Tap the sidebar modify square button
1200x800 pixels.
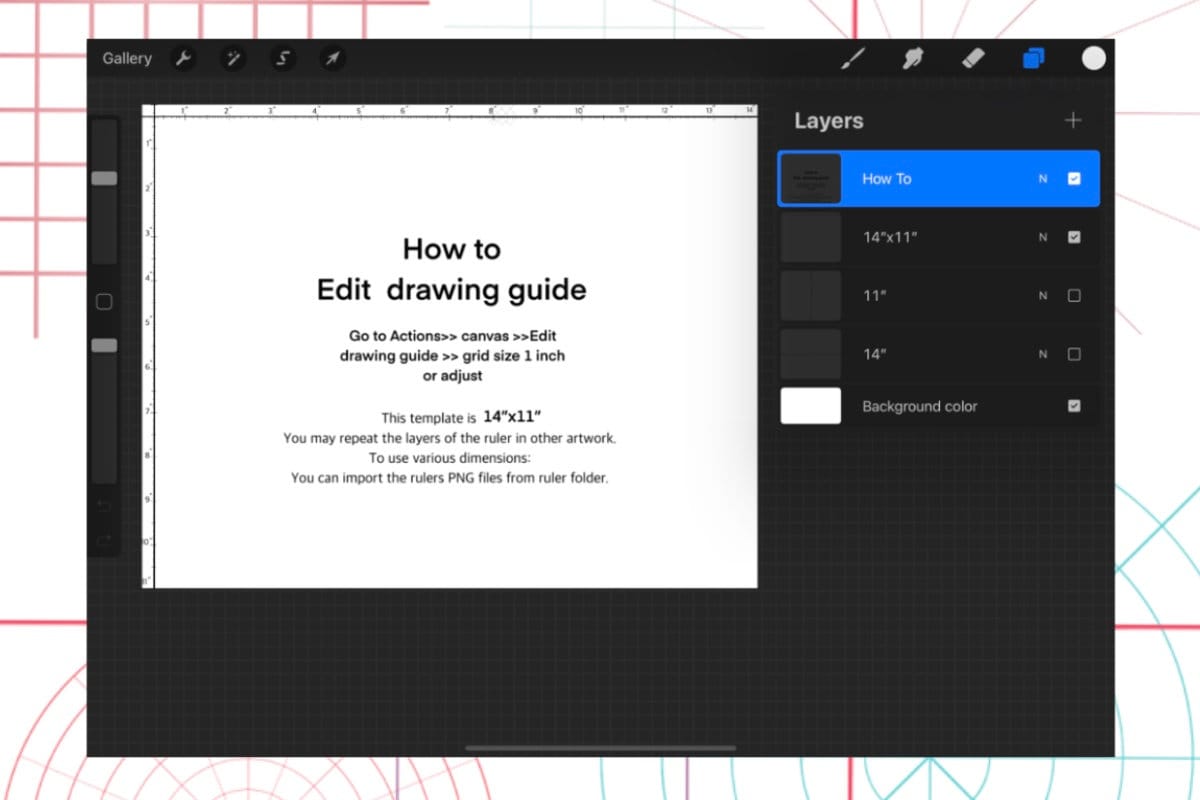coord(104,301)
